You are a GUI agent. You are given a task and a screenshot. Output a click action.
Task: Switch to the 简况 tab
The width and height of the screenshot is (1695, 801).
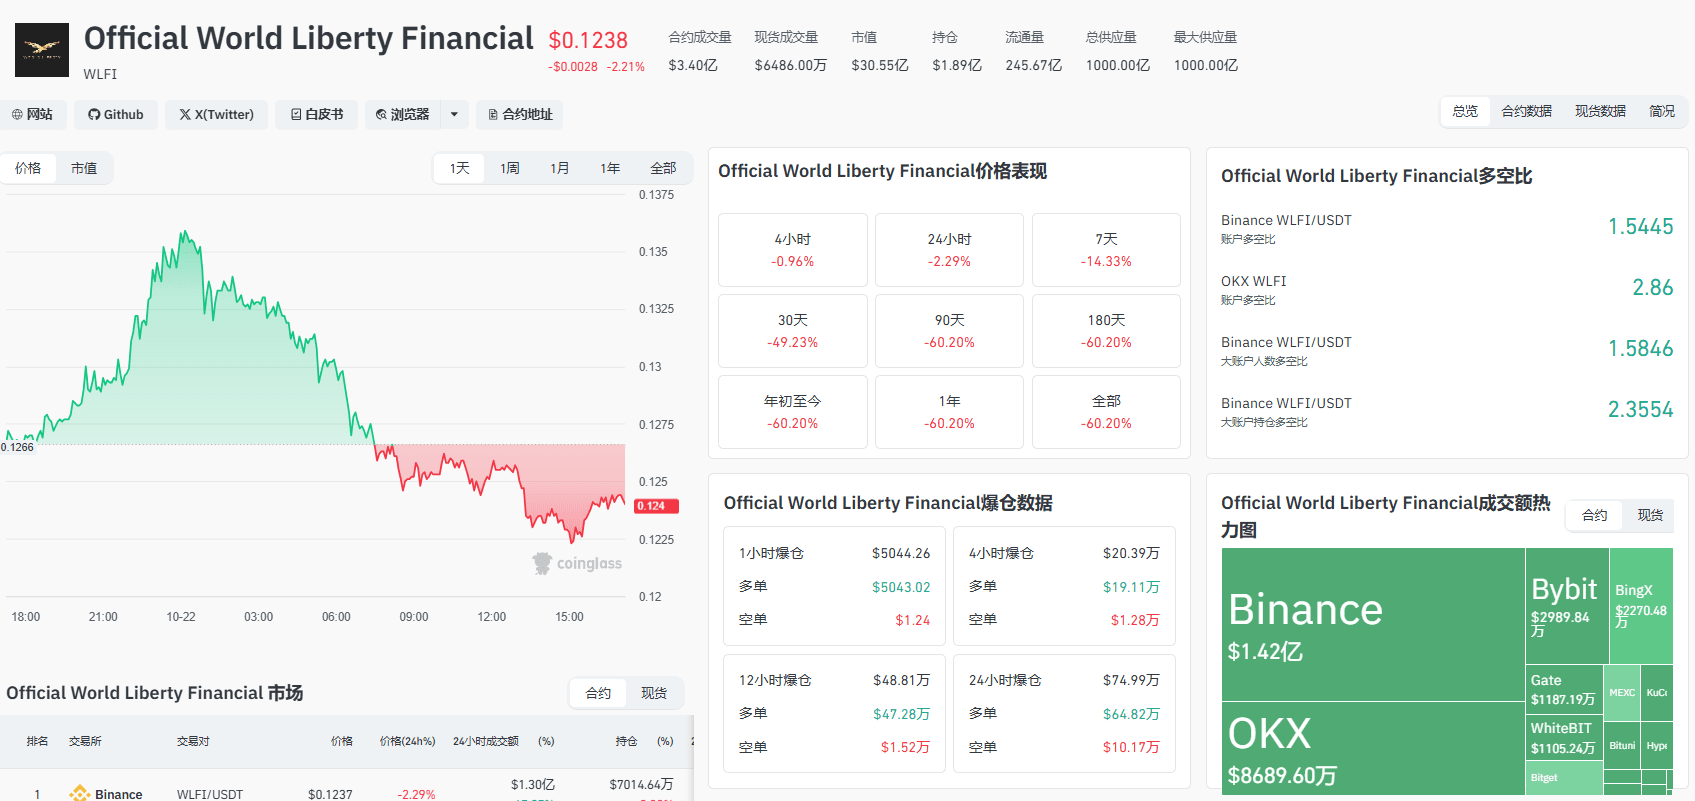(1662, 111)
